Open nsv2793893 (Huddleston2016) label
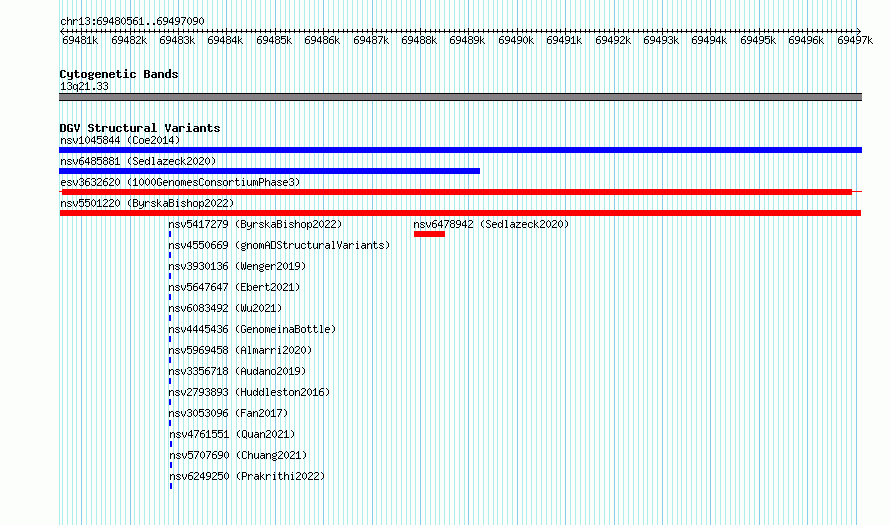Screen dimensions: 890x525 coord(249,392)
